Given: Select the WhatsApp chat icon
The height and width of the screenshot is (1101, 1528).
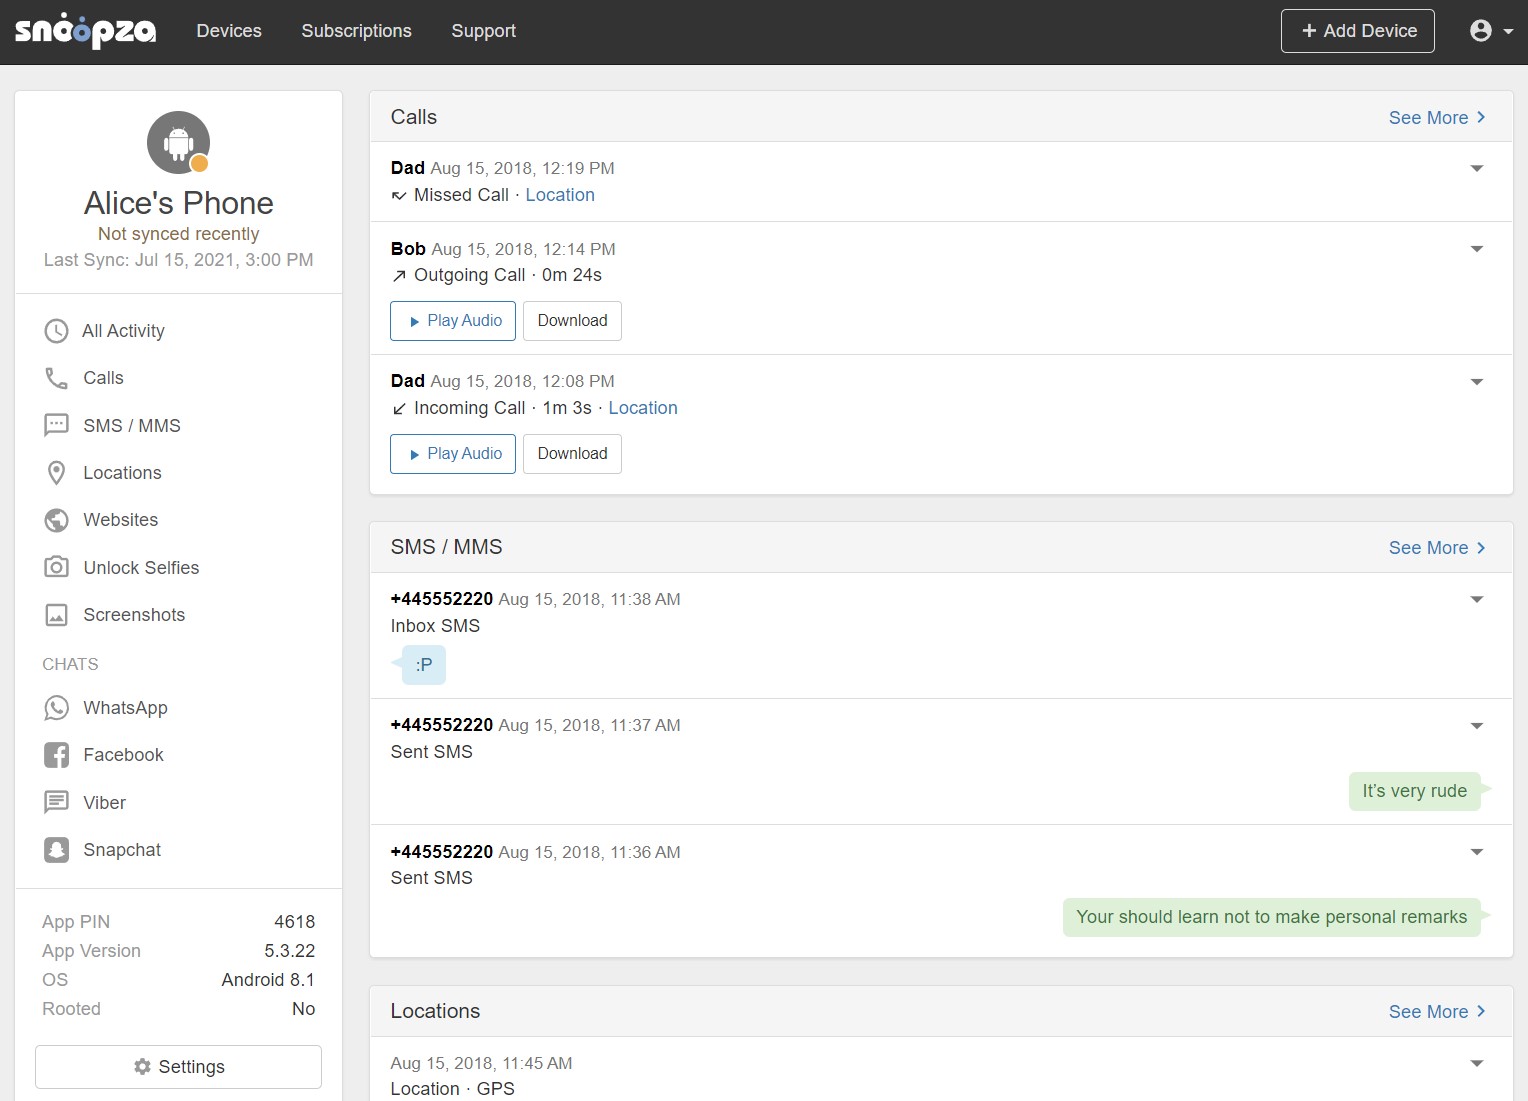Looking at the screenshot, I should click(x=56, y=708).
